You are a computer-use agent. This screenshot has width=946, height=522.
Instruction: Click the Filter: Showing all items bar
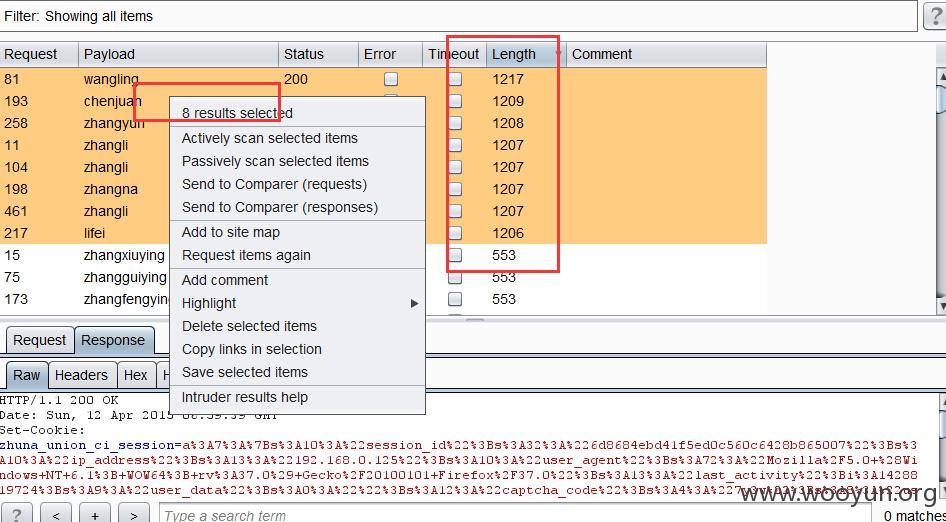click(459, 16)
